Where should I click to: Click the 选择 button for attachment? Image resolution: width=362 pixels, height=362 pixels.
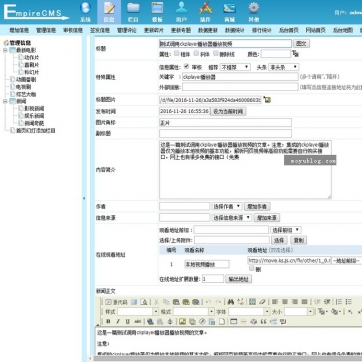click(x=279, y=240)
